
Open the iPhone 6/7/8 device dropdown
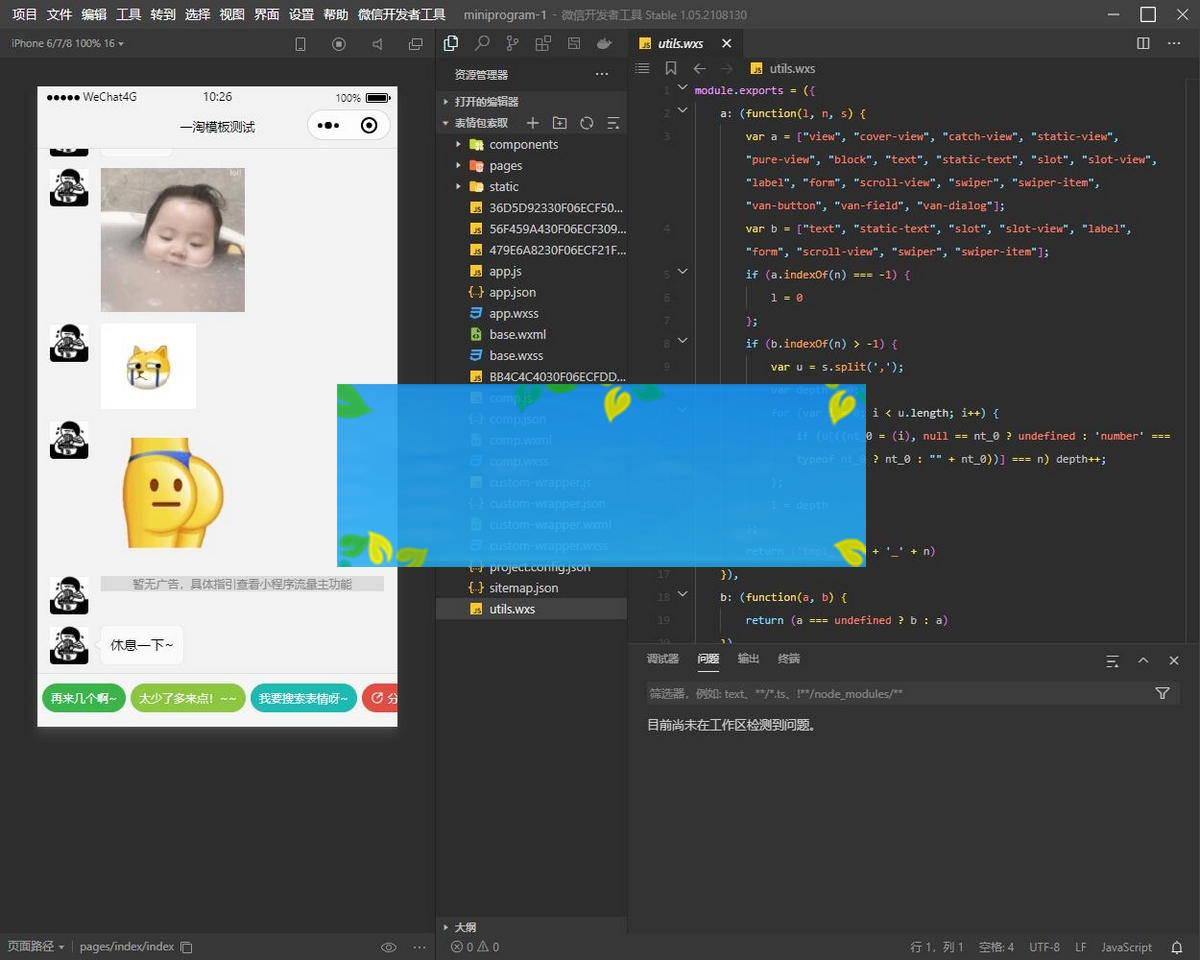[67, 44]
